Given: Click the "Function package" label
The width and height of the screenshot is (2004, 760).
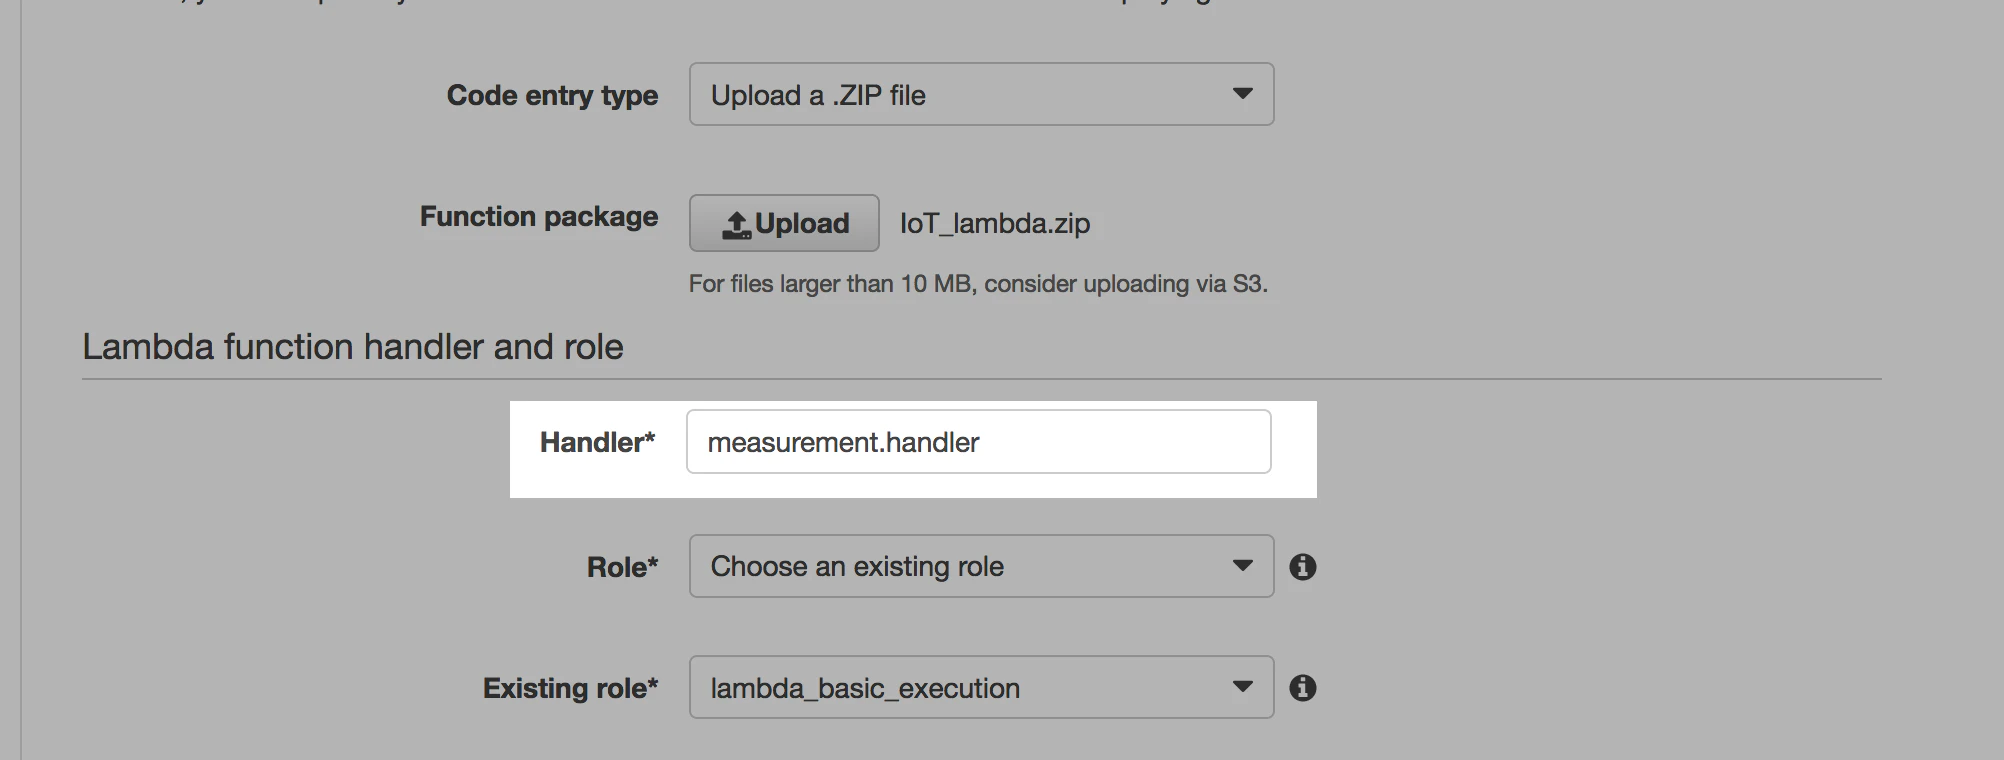Looking at the screenshot, I should pos(539,217).
